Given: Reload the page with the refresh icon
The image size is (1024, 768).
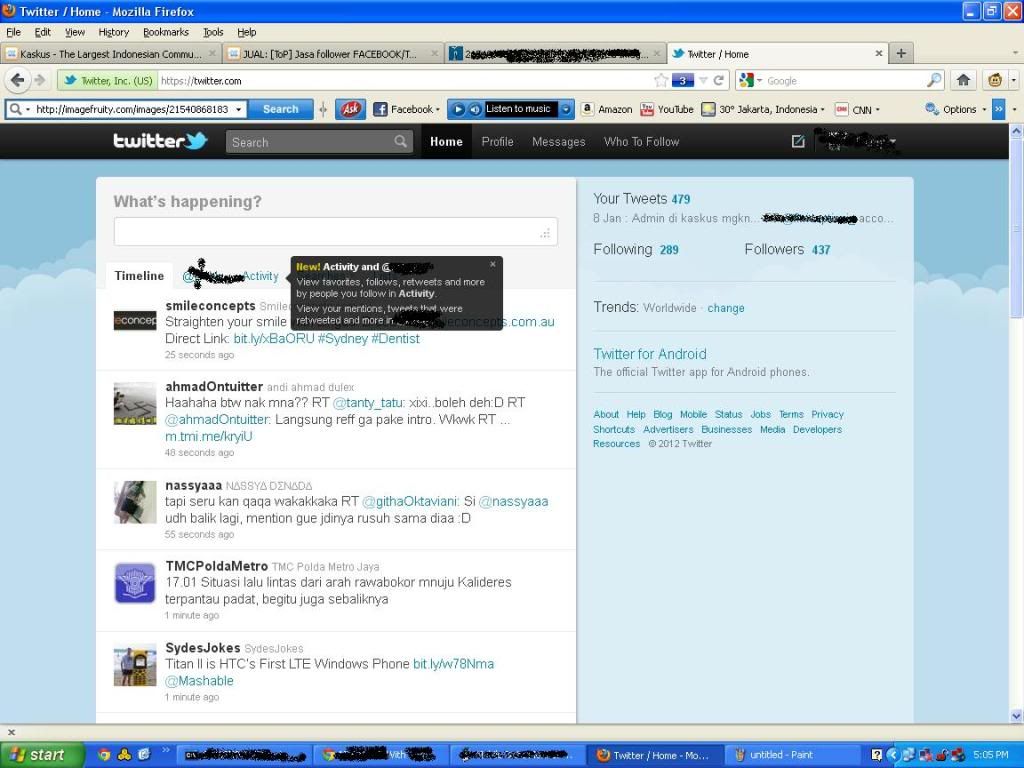Looking at the screenshot, I should pos(718,80).
